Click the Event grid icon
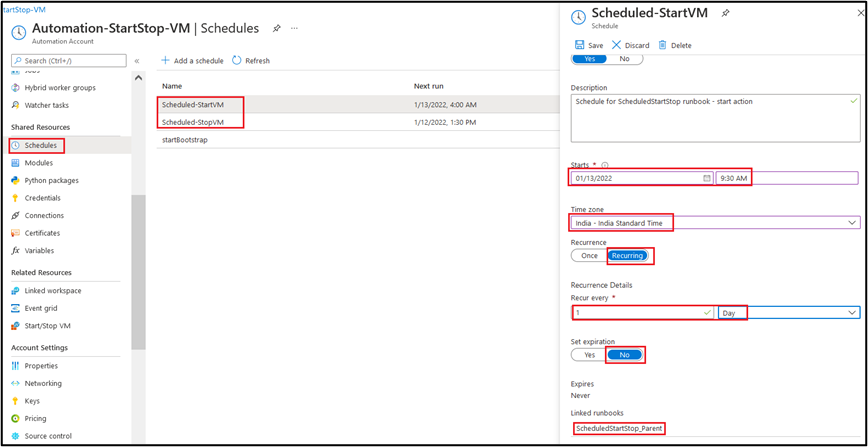The image size is (868, 447). [x=16, y=309]
